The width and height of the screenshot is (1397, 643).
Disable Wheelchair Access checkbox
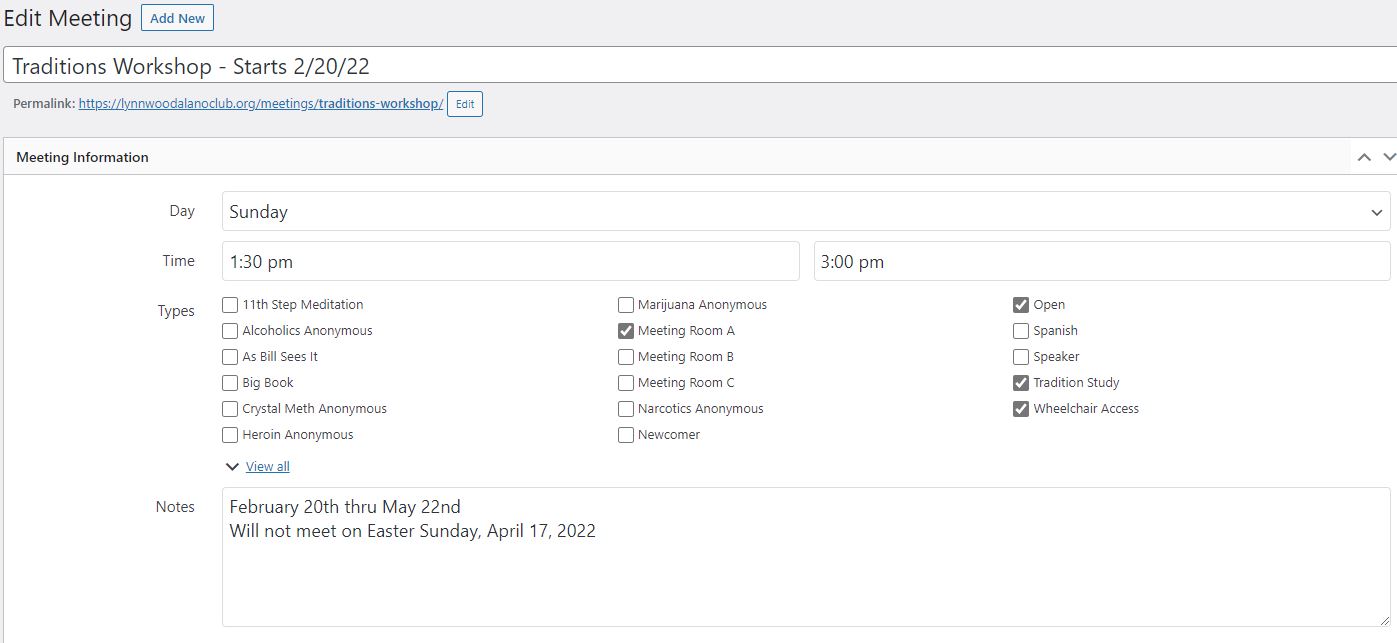(x=1021, y=409)
